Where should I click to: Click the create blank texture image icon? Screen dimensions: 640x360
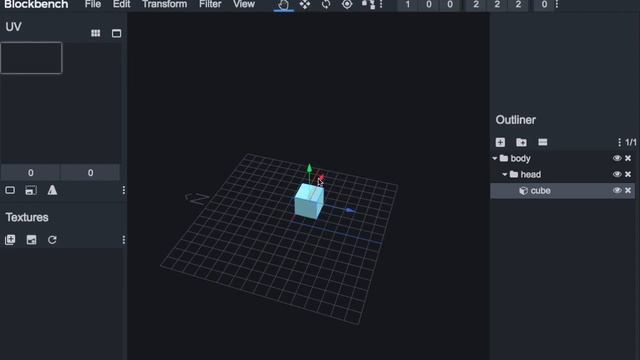tap(31, 240)
